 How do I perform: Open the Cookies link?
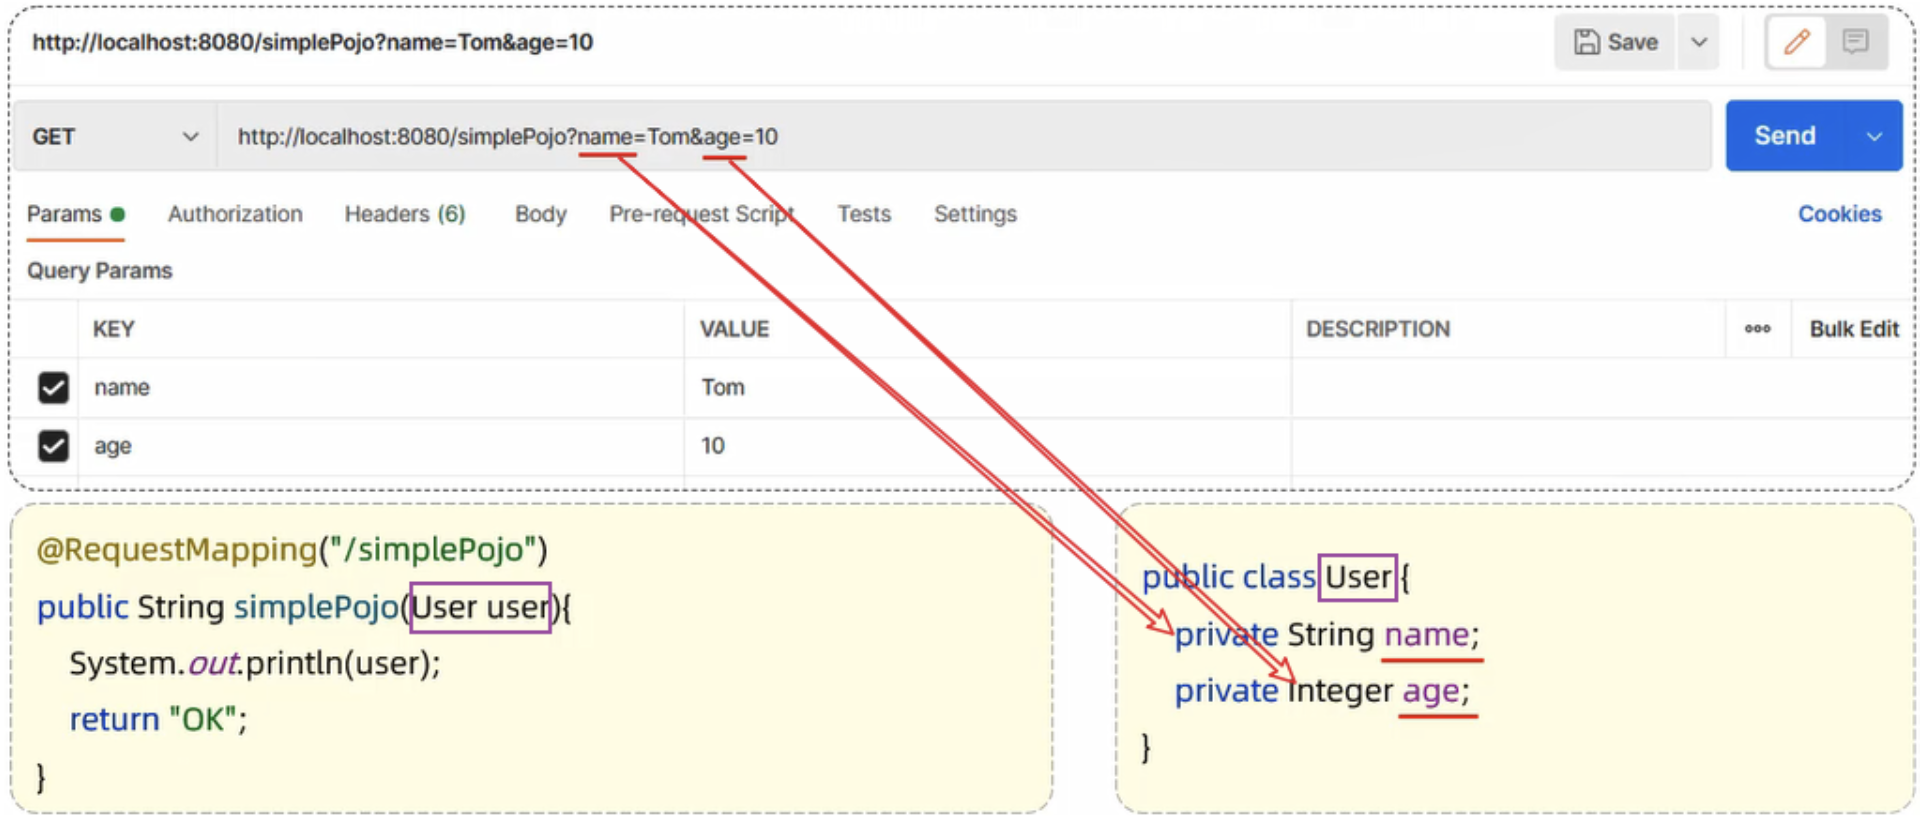click(x=1840, y=214)
